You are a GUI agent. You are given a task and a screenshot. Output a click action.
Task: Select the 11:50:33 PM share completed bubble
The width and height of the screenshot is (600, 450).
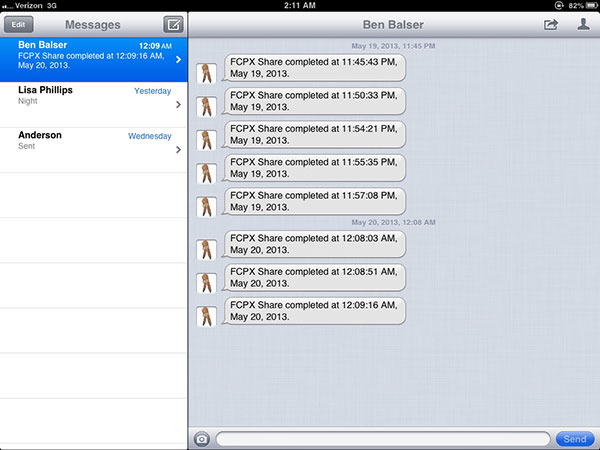314,101
